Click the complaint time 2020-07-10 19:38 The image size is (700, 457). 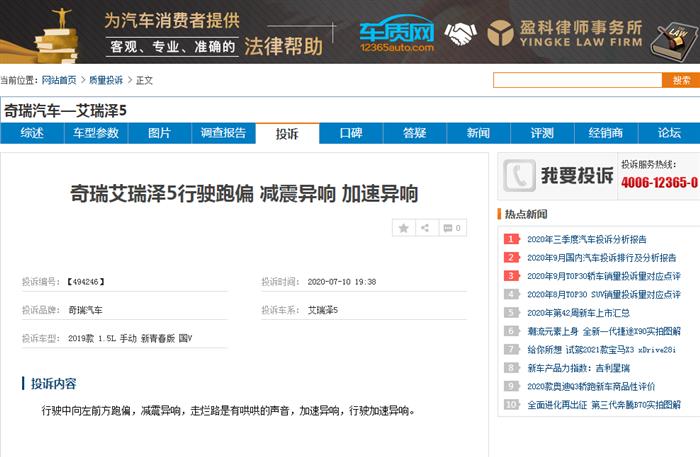[x=342, y=282]
